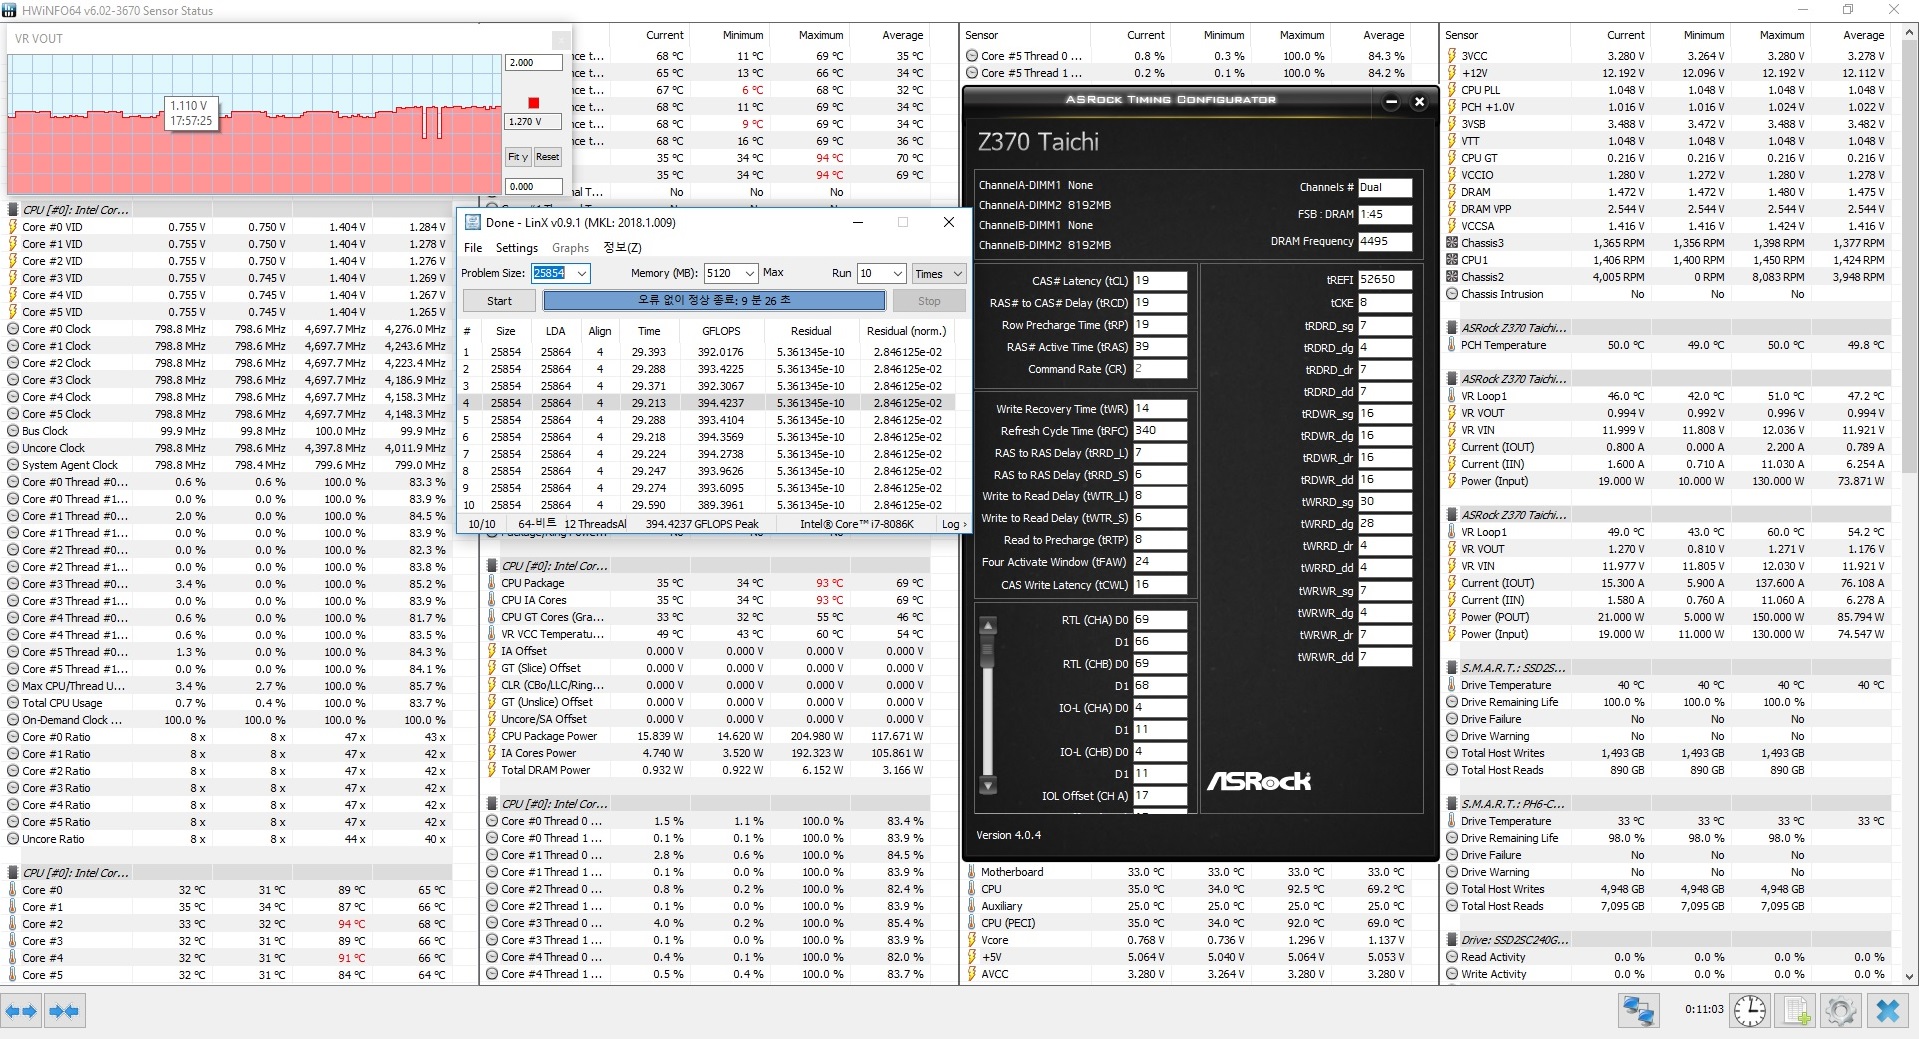The width and height of the screenshot is (1919, 1039).
Task: Click the Total Host Writes icon under PH6-C
Action: tap(1452, 889)
